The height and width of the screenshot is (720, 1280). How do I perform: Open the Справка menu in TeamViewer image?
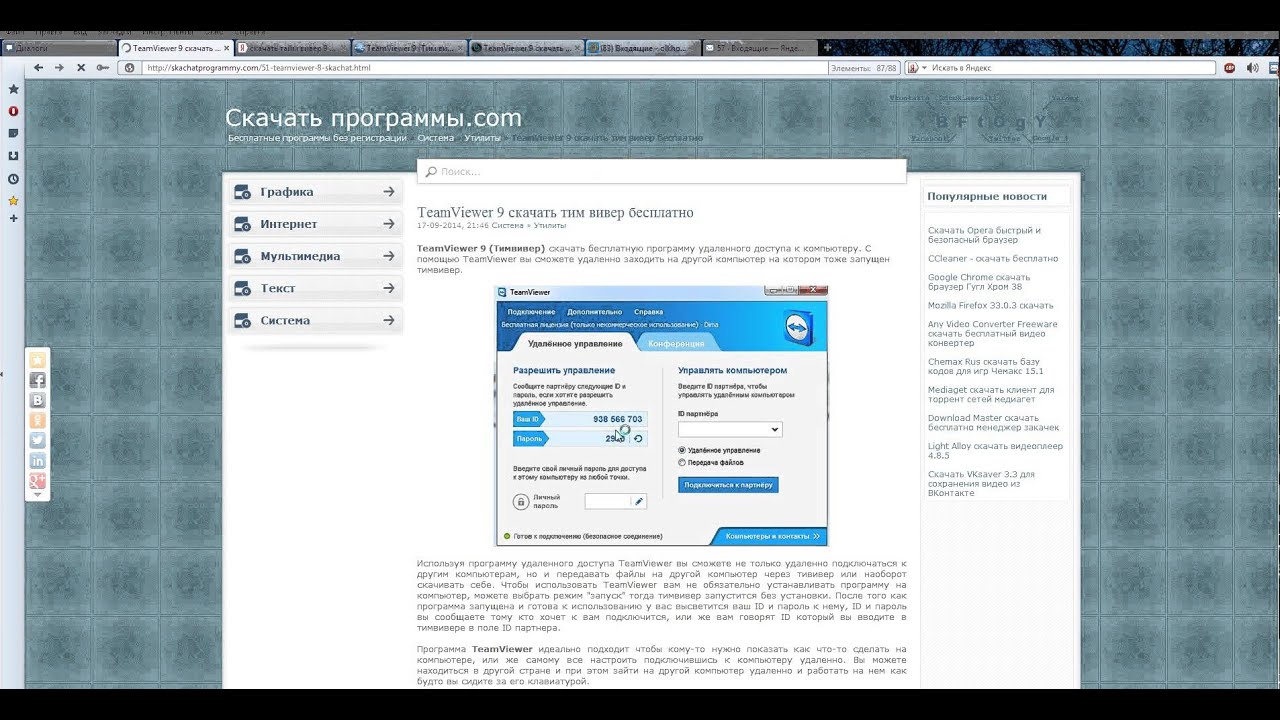pyautogui.click(x=649, y=312)
